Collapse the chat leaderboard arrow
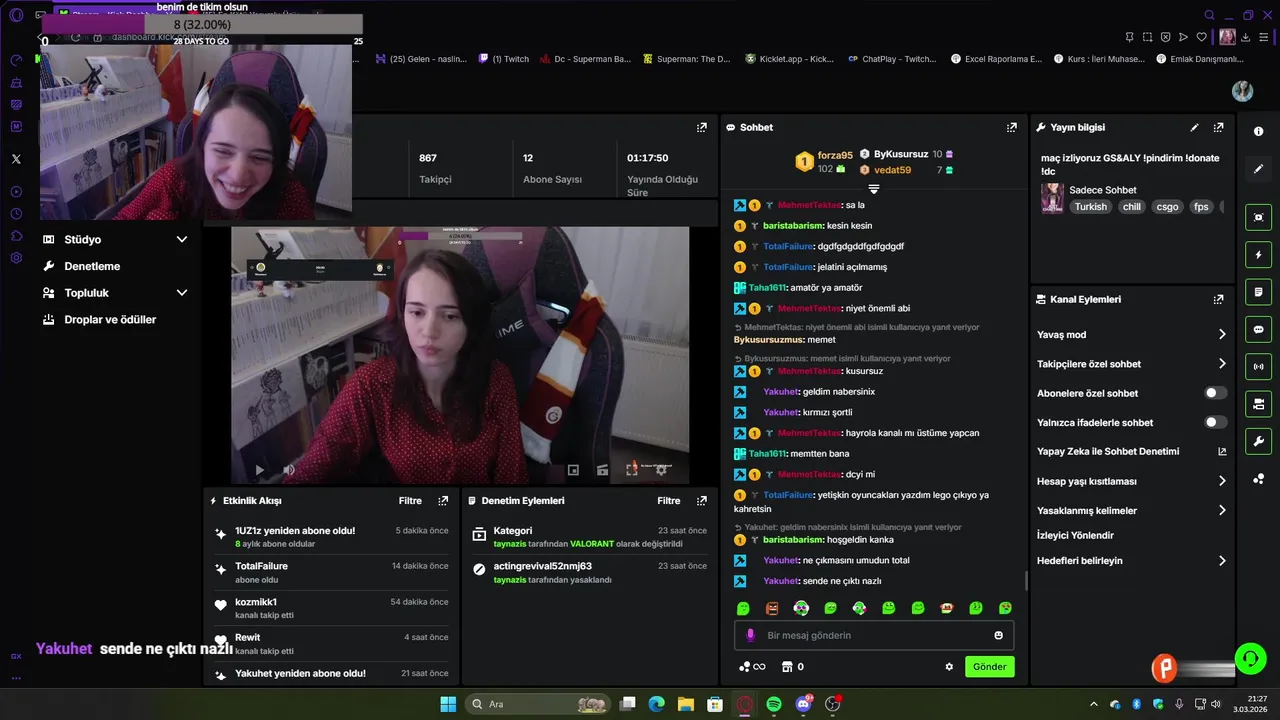 pyautogui.click(x=873, y=189)
